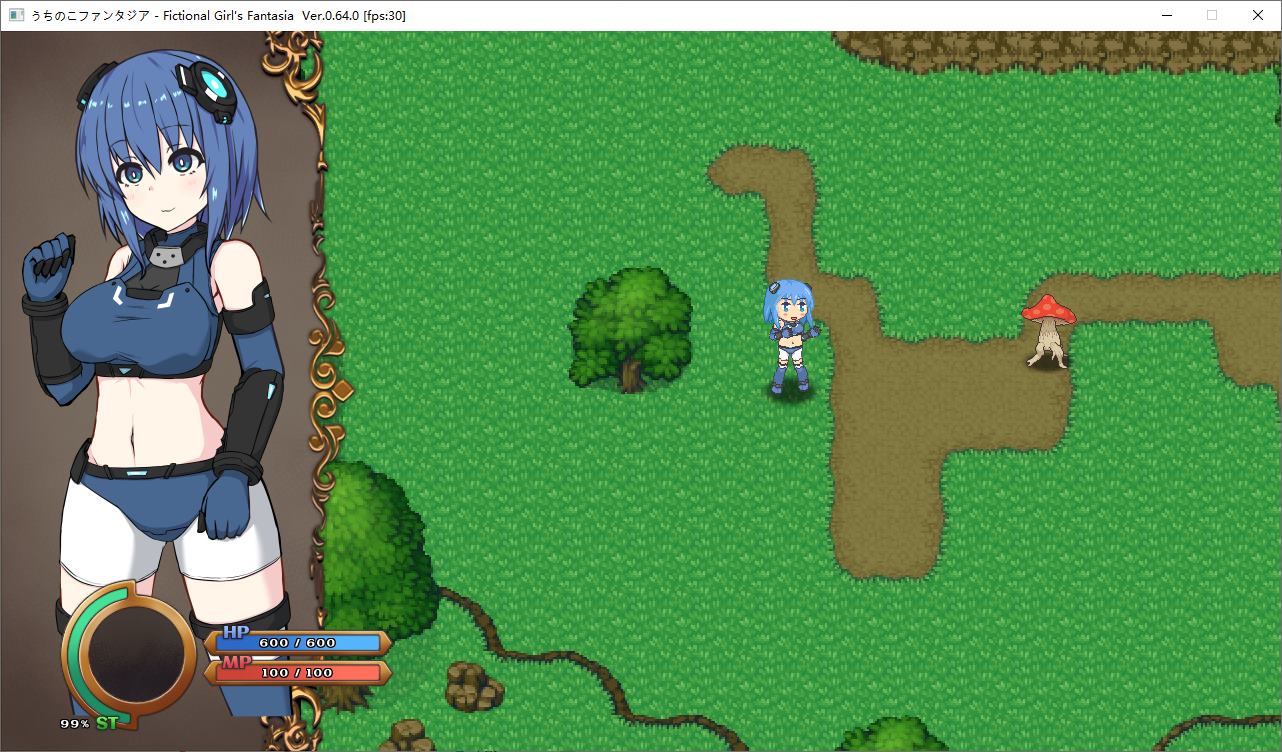Minimize the game window
Viewport: 1282px width, 752px height.
click(x=1166, y=15)
